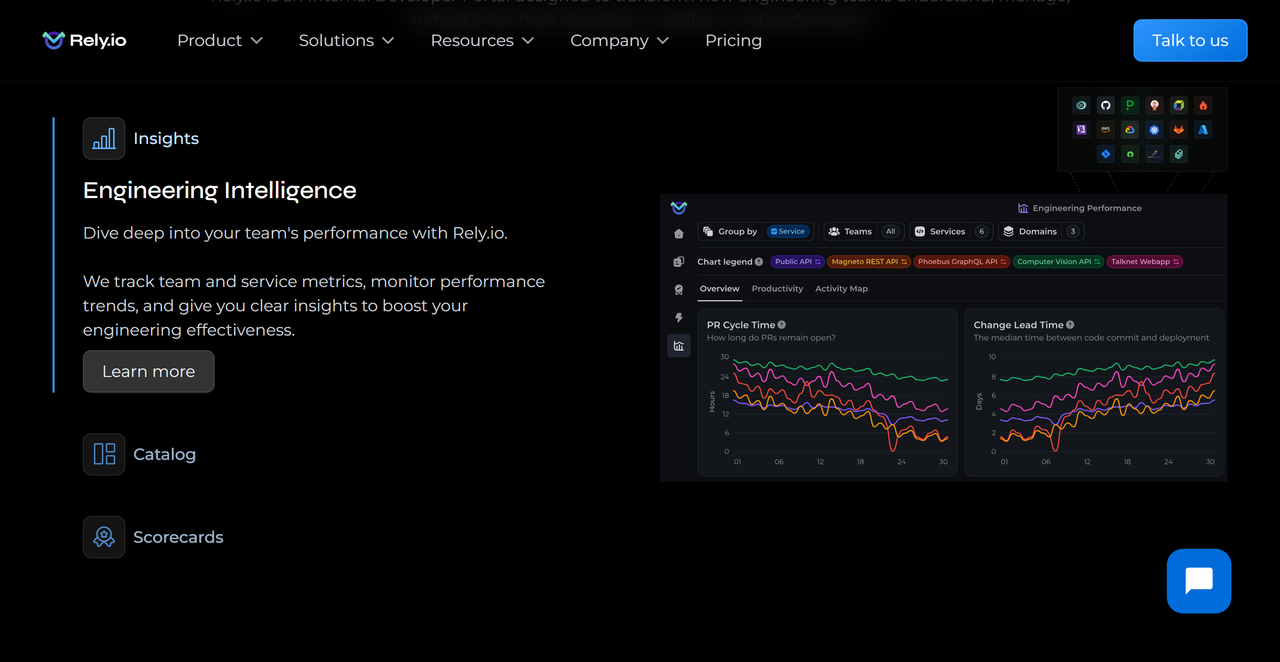This screenshot has height=662, width=1280.
Task: Click the GitLab integration icon
Action: coord(1179,130)
